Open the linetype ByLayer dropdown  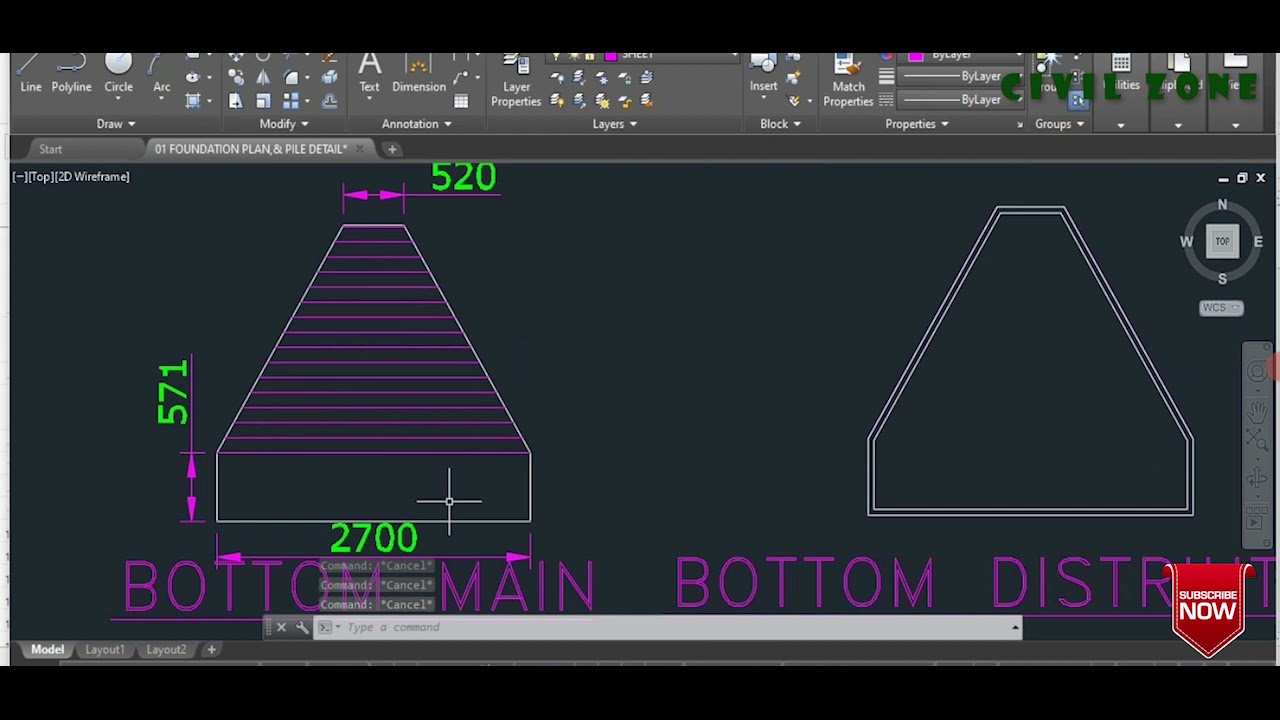(961, 100)
